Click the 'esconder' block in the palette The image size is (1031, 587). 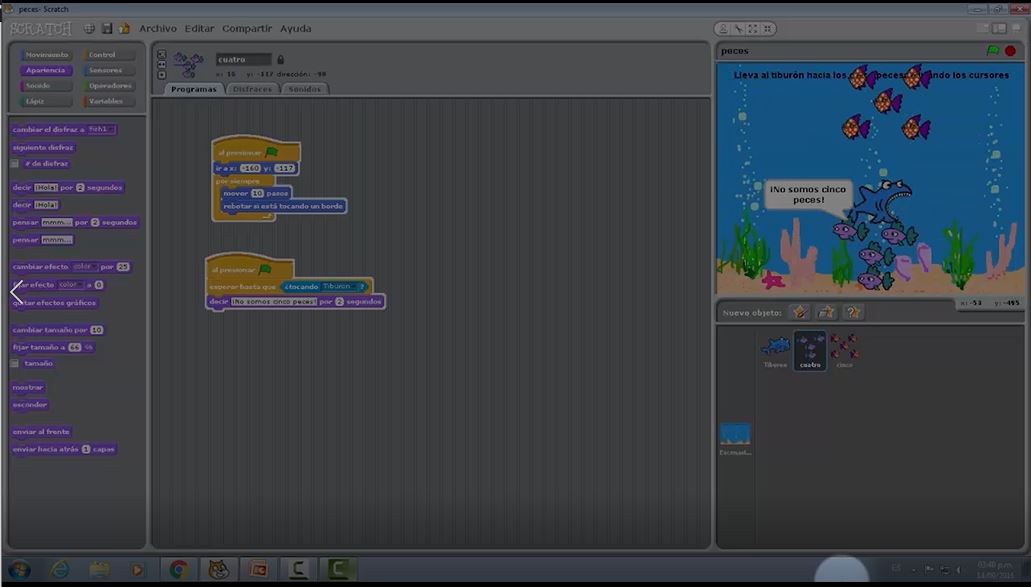click(x=30, y=405)
